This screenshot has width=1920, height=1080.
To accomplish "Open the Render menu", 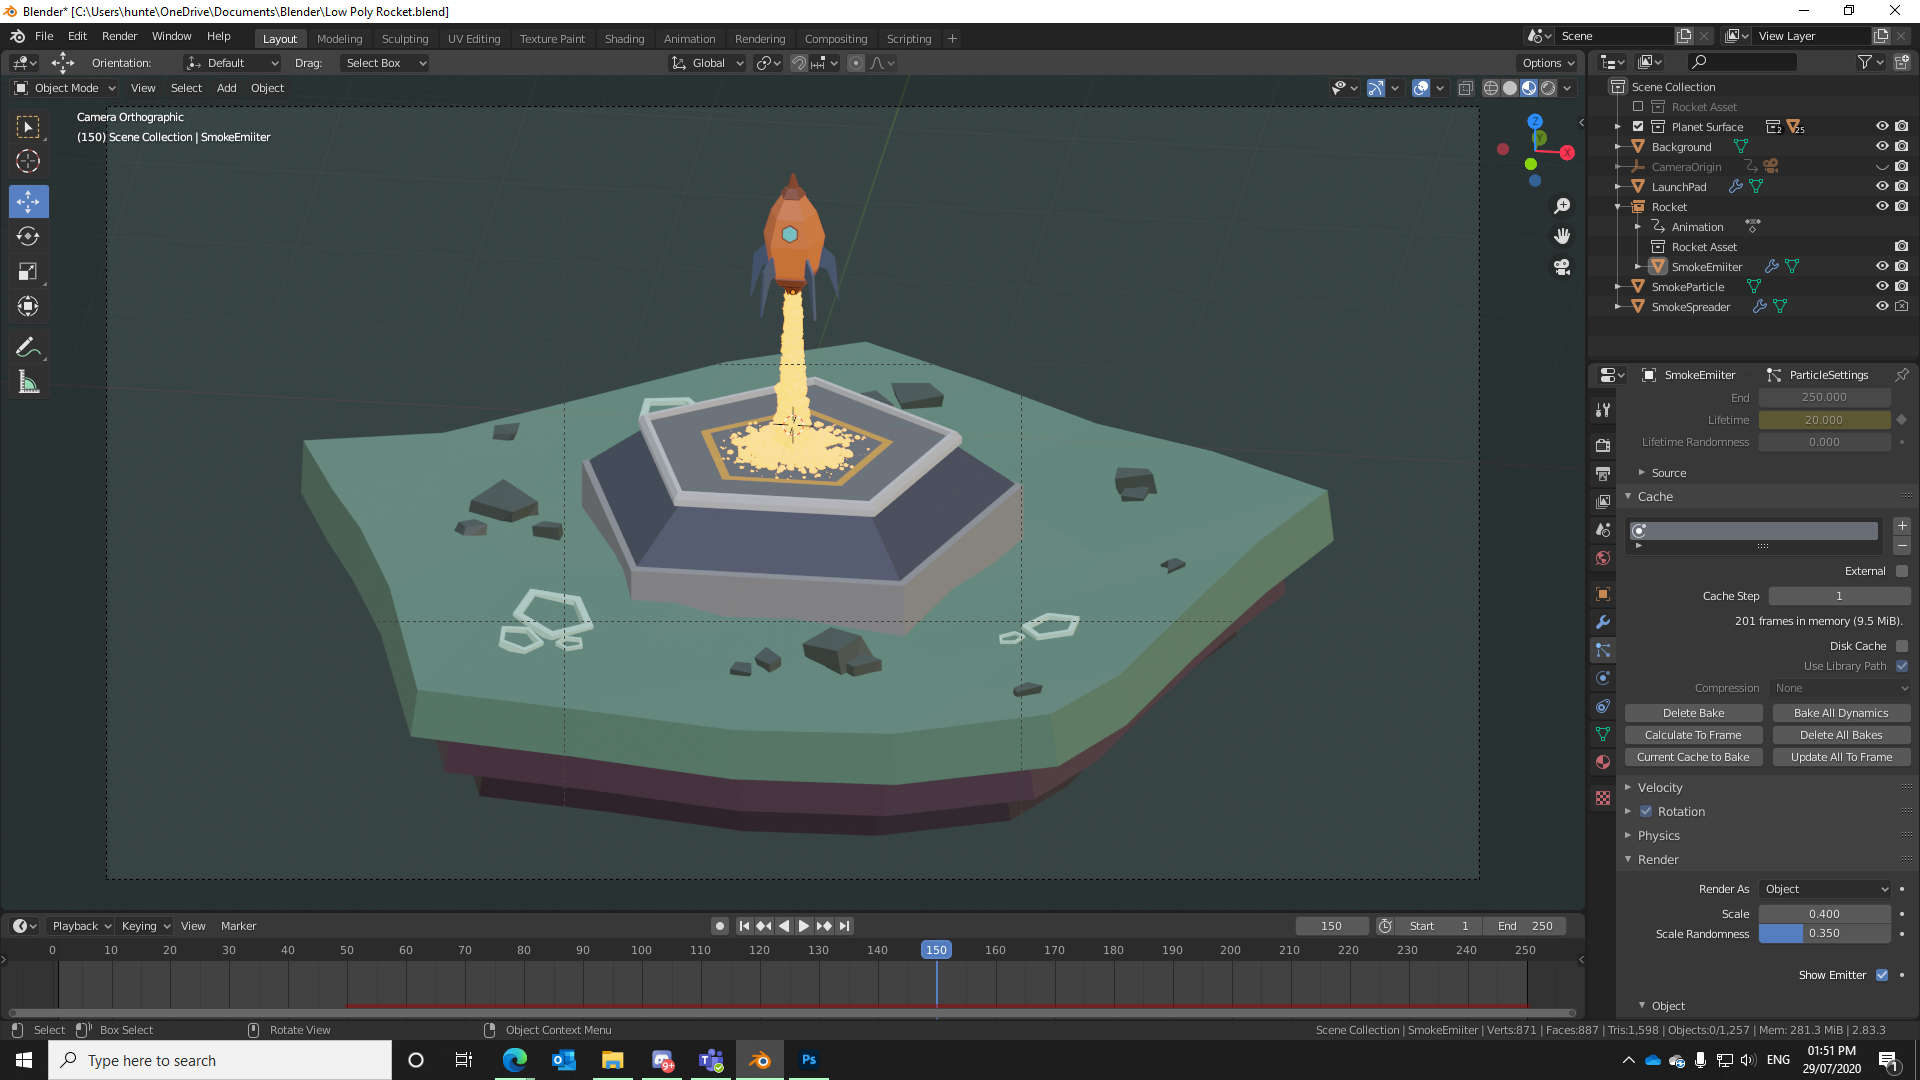I will coord(119,36).
